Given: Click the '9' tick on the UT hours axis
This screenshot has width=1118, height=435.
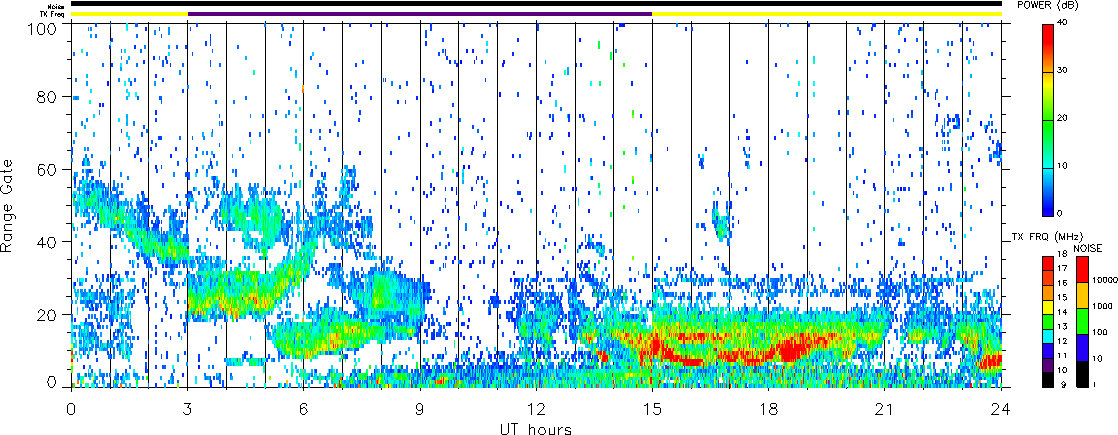Looking at the screenshot, I should click(x=420, y=408).
